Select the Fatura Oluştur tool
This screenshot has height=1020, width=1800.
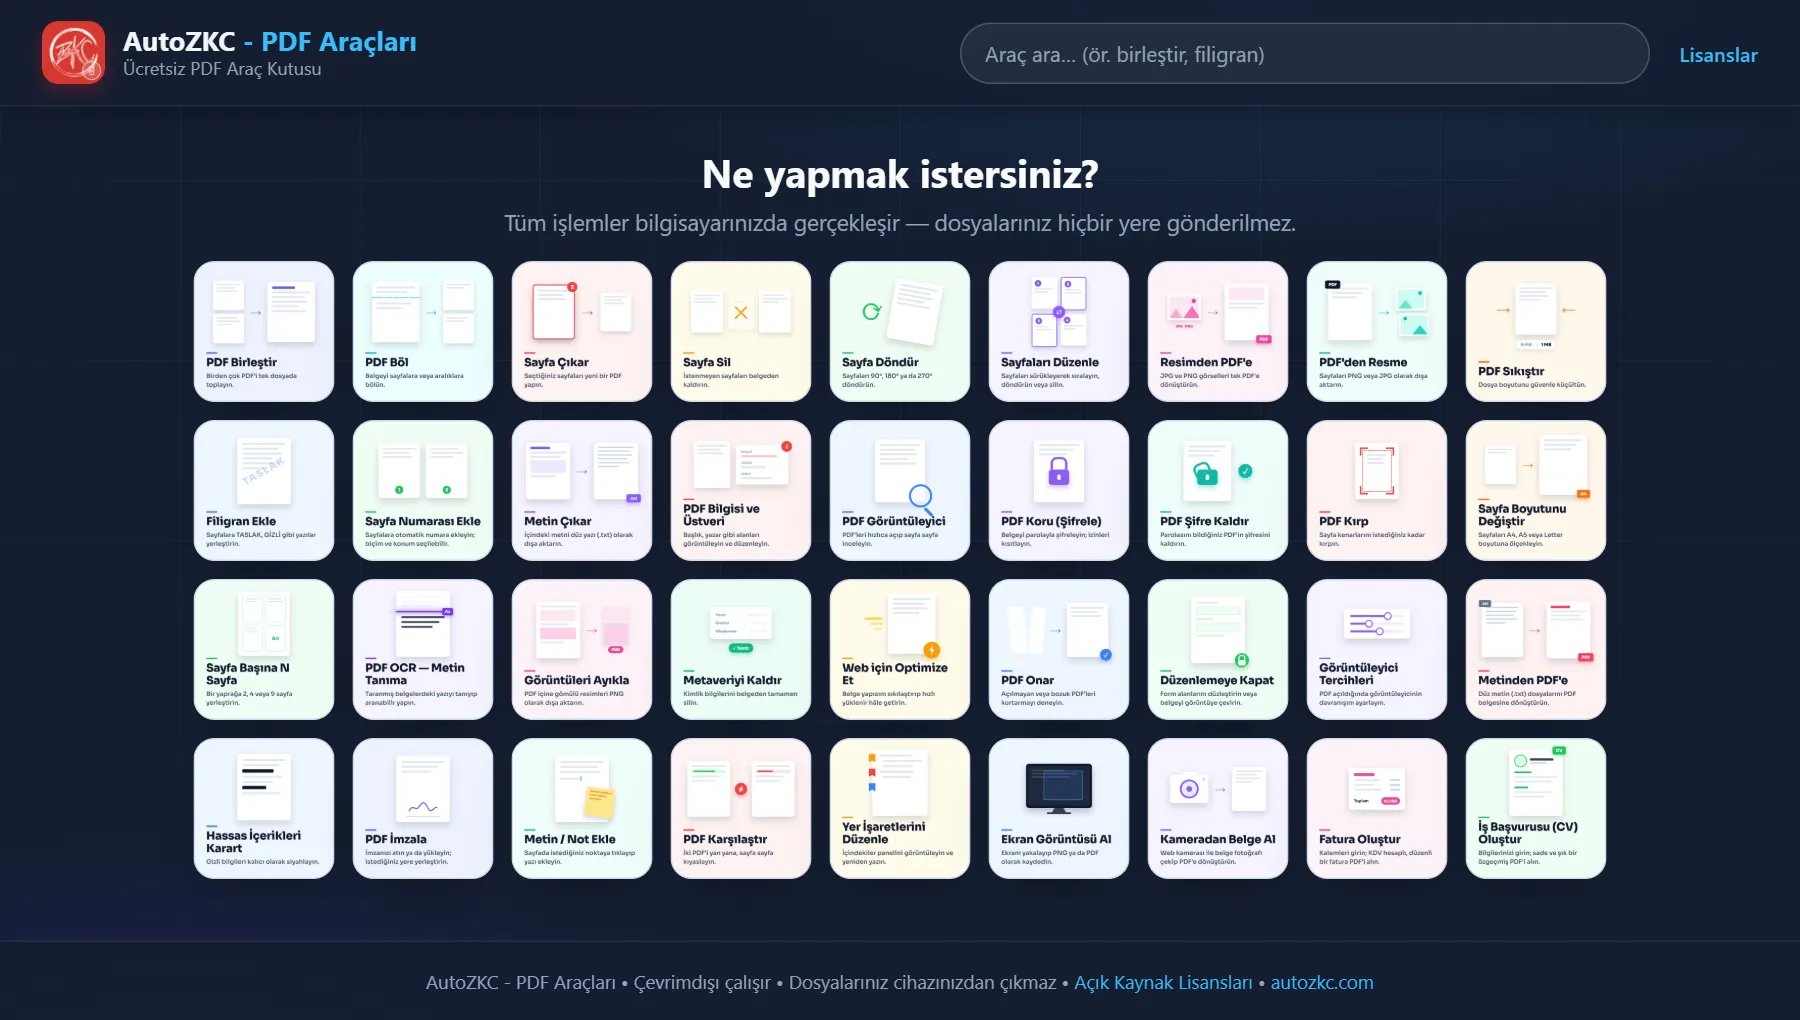(1377, 809)
